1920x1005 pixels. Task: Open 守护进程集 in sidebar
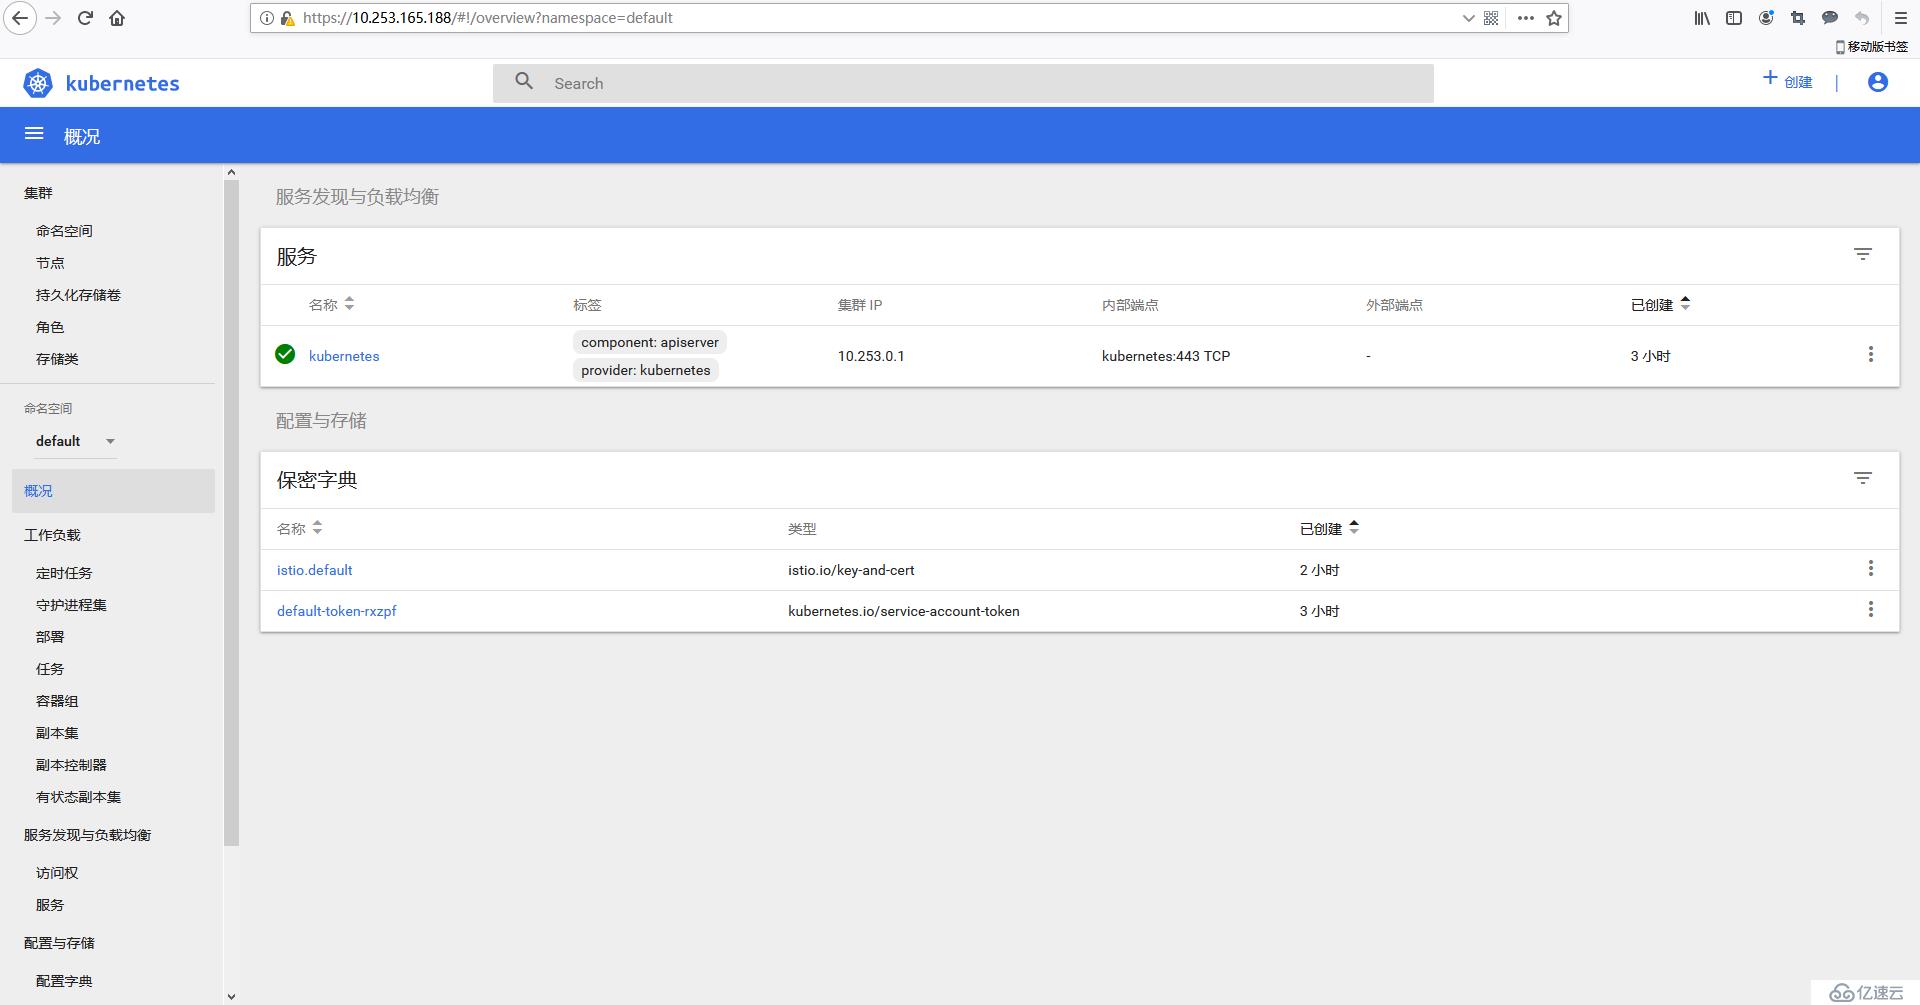click(x=71, y=605)
